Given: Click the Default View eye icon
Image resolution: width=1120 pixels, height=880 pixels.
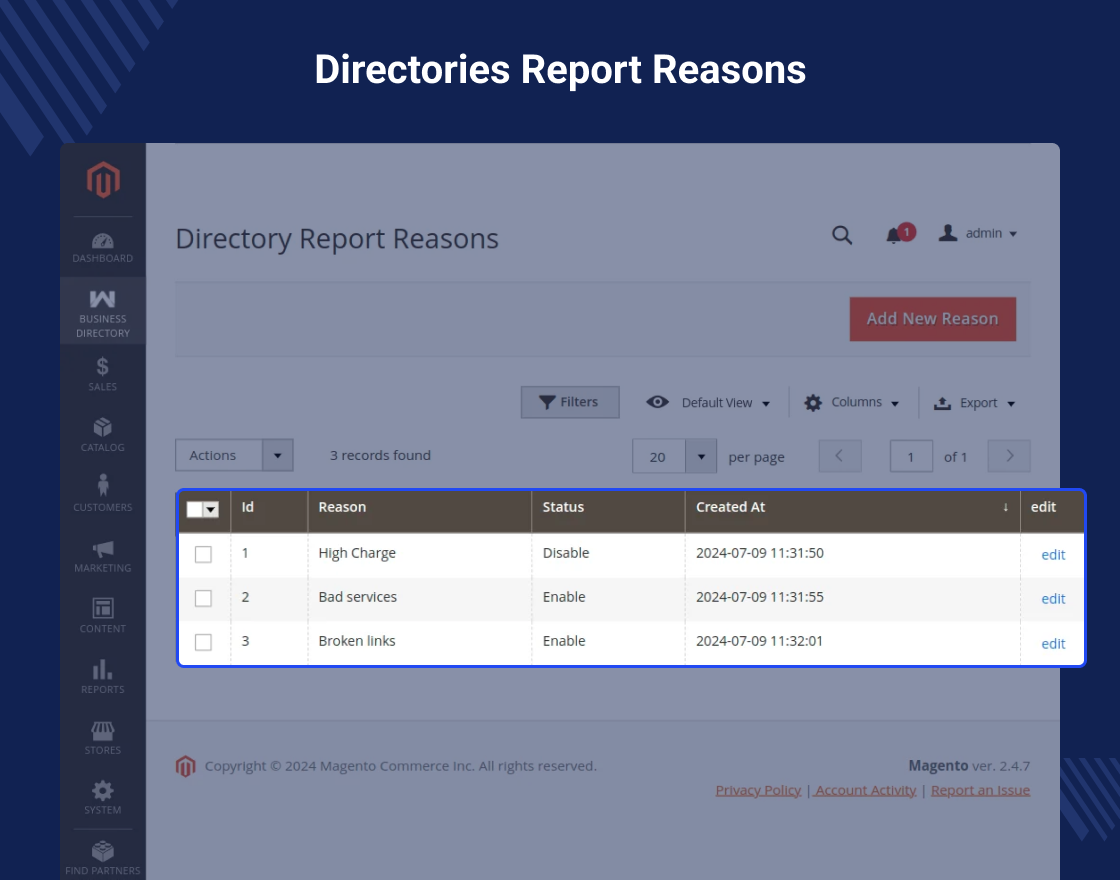Looking at the screenshot, I should tap(658, 402).
